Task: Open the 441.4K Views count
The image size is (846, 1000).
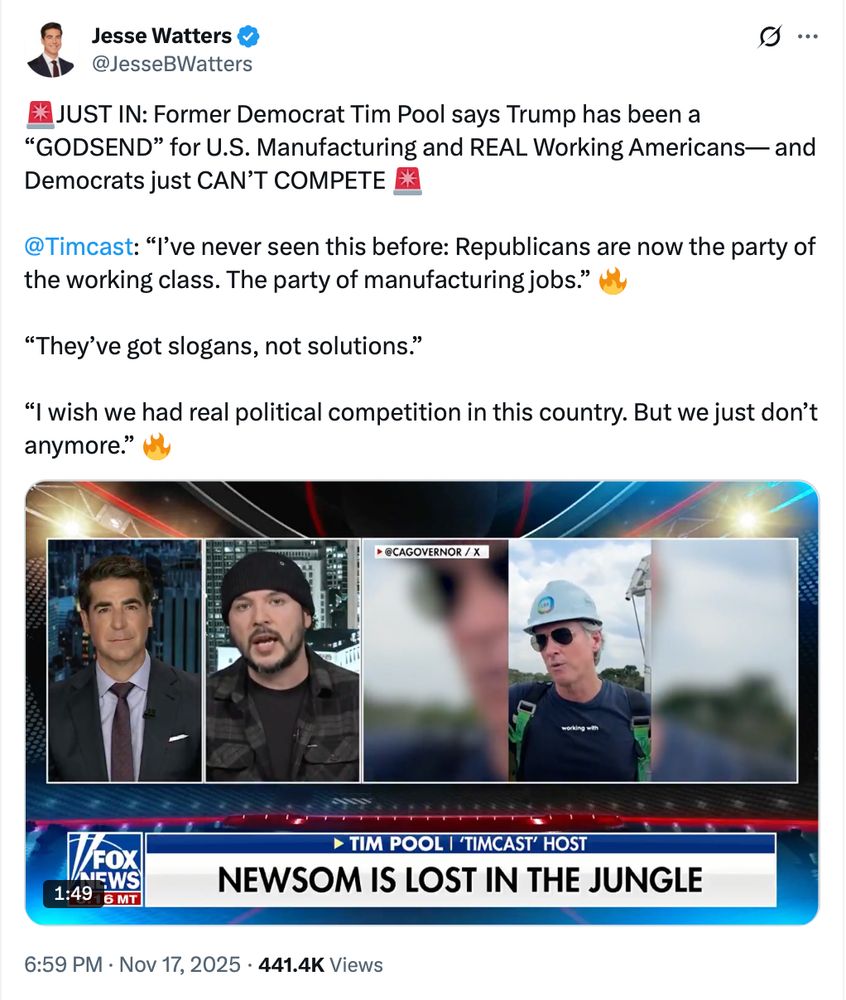Action: point(321,964)
